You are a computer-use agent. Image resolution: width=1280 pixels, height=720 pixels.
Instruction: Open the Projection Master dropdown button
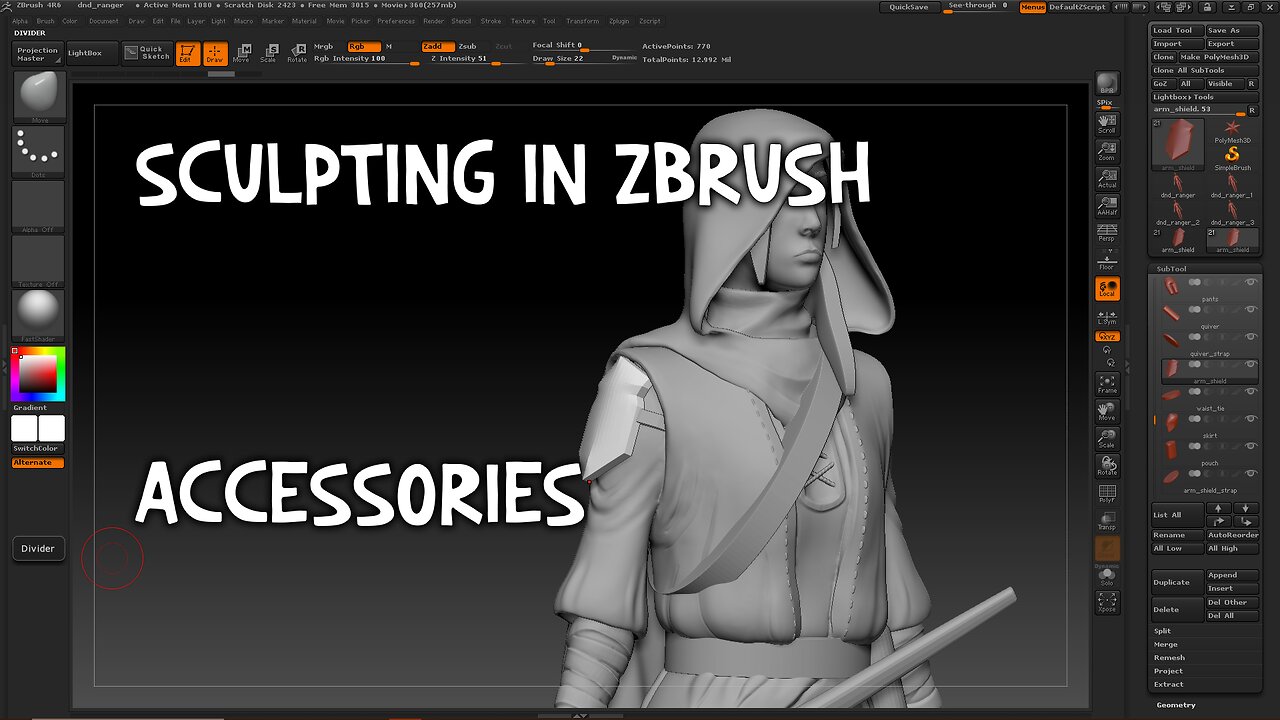pos(38,53)
